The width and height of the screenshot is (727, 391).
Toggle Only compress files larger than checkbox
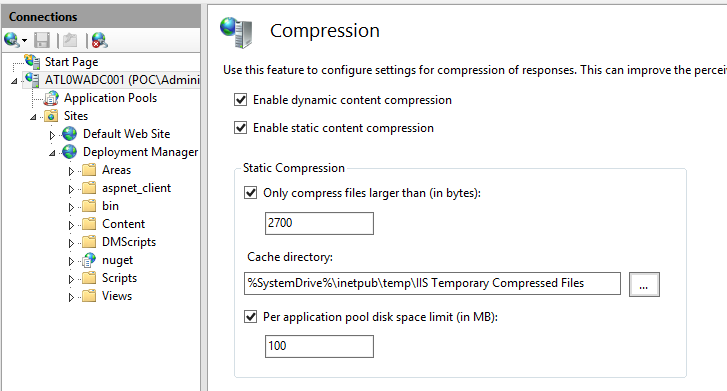tap(251, 192)
